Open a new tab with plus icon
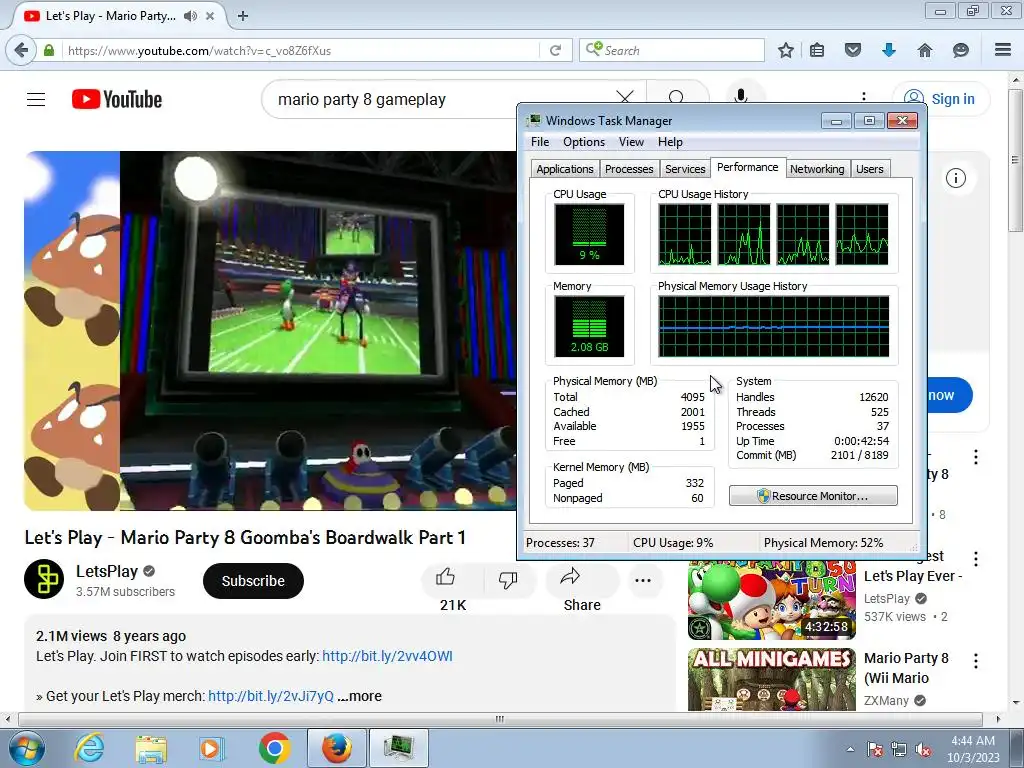Screen dimensions: 1024x768 [x=243, y=16]
